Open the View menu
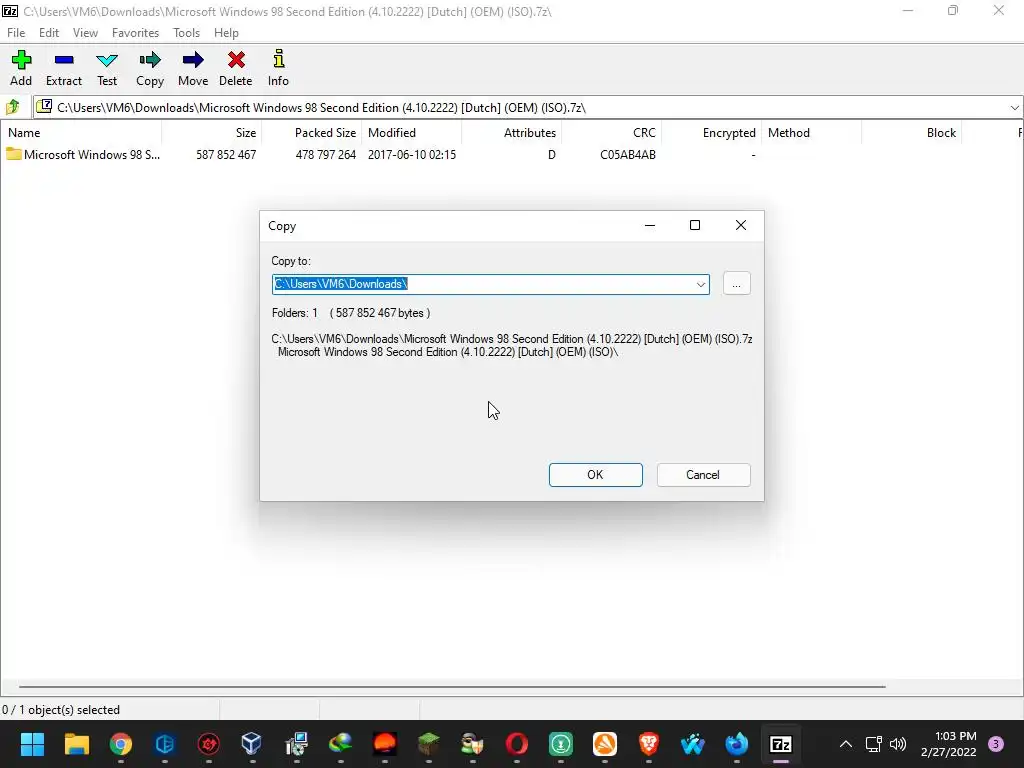The height and width of the screenshot is (768, 1024). [x=85, y=33]
